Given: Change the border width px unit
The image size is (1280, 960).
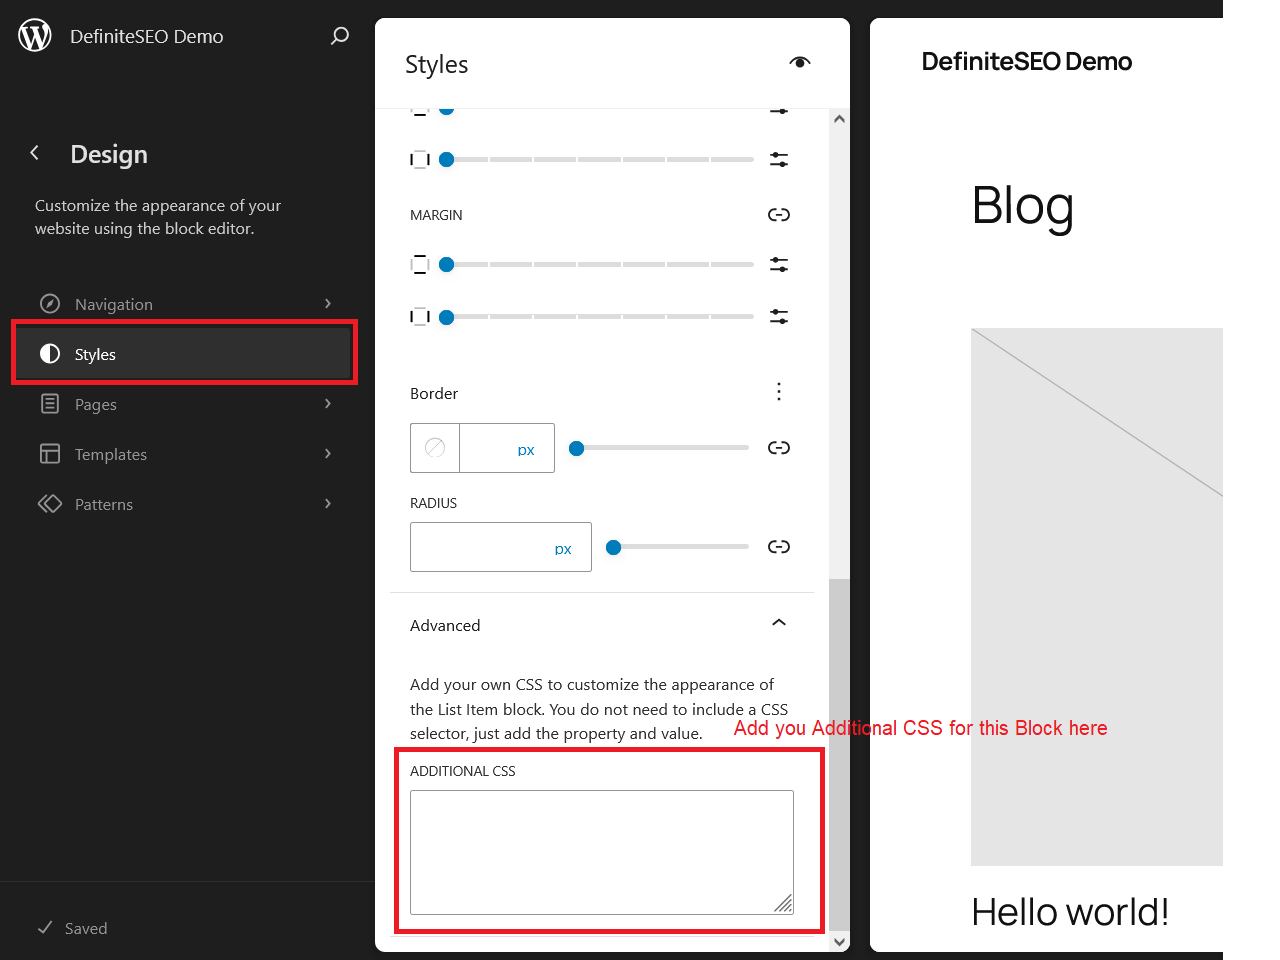Looking at the screenshot, I should point(526,450).
